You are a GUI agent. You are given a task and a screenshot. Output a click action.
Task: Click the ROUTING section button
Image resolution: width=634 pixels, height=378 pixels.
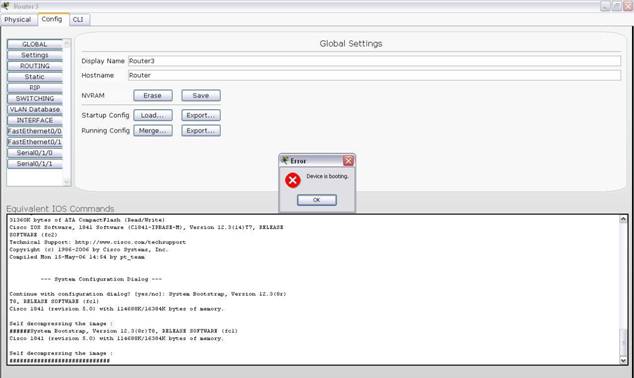[x=35, y=66]
